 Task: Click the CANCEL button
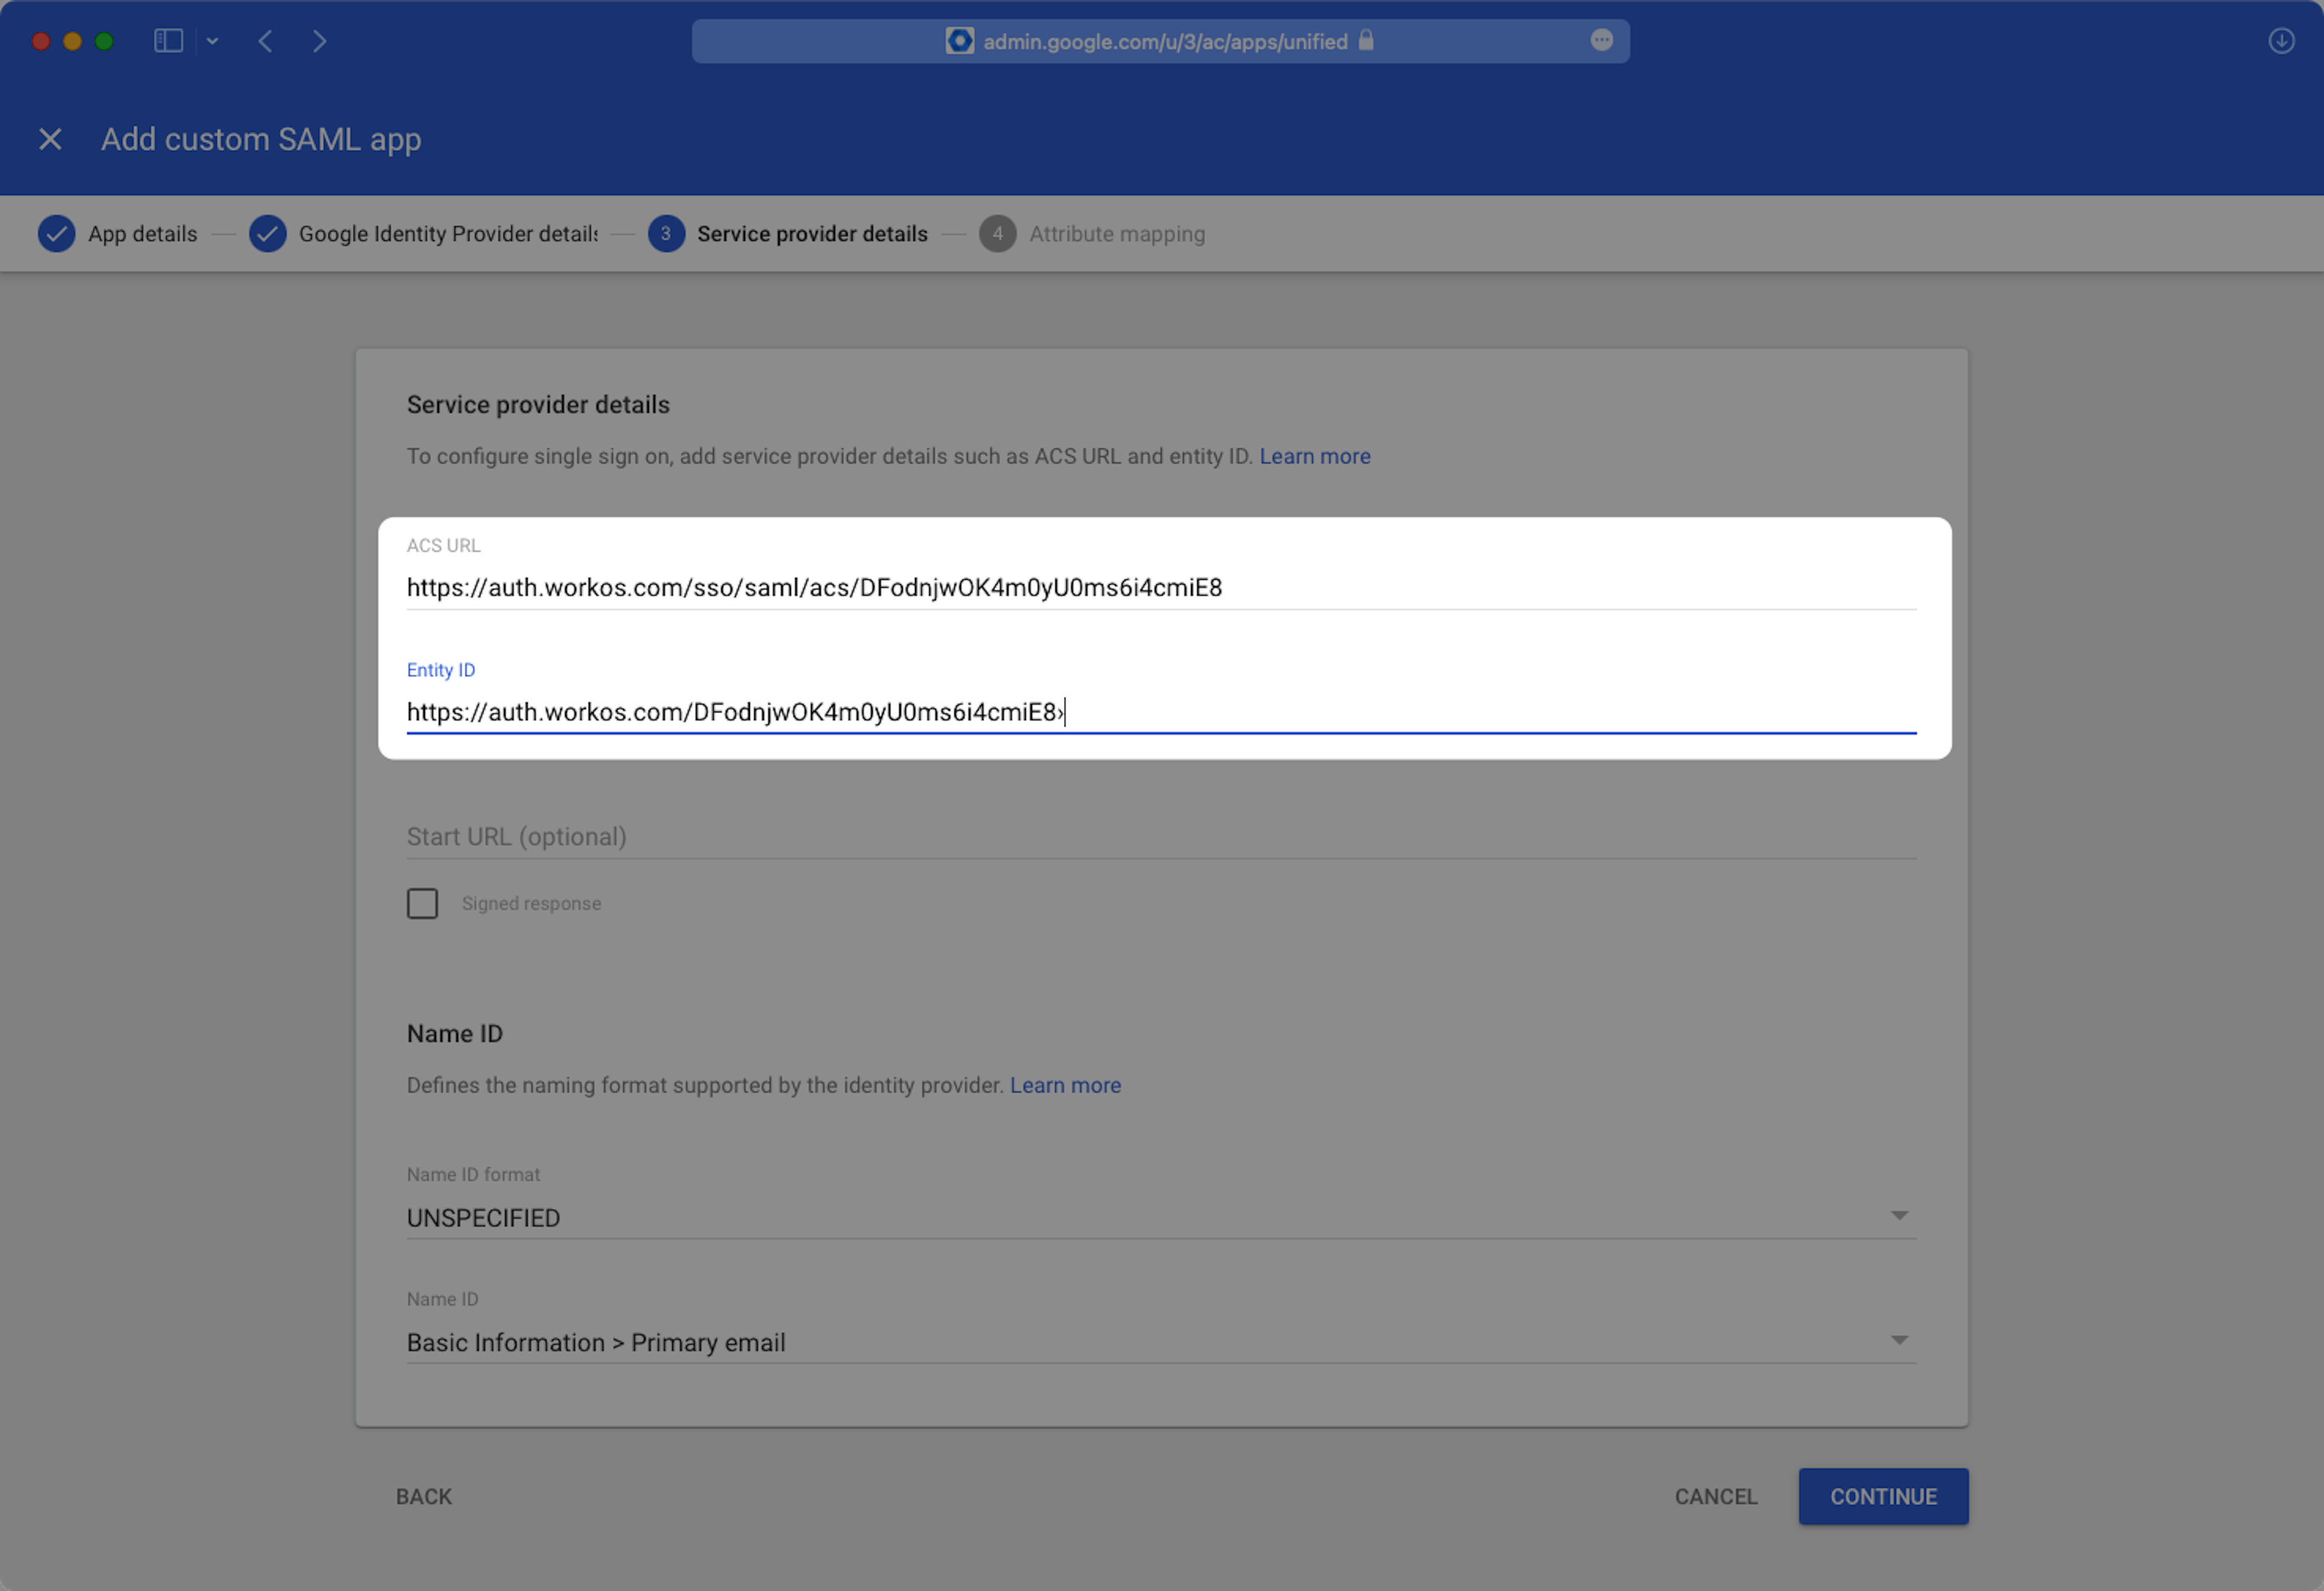coord(1715,1496)
